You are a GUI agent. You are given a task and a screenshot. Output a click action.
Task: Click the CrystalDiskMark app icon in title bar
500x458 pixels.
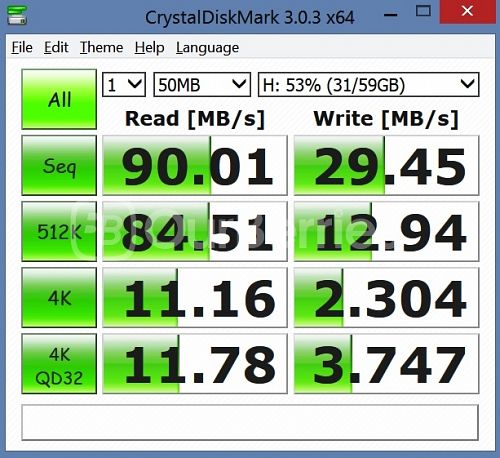[x=17, y=14]
